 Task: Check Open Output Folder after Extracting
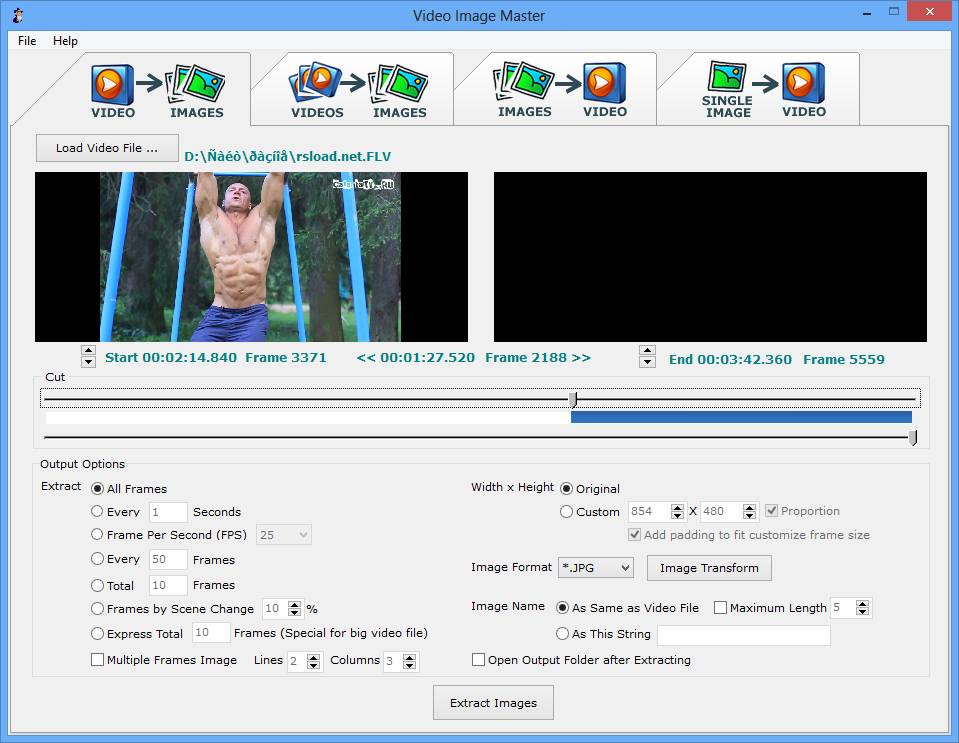point(478,660)
